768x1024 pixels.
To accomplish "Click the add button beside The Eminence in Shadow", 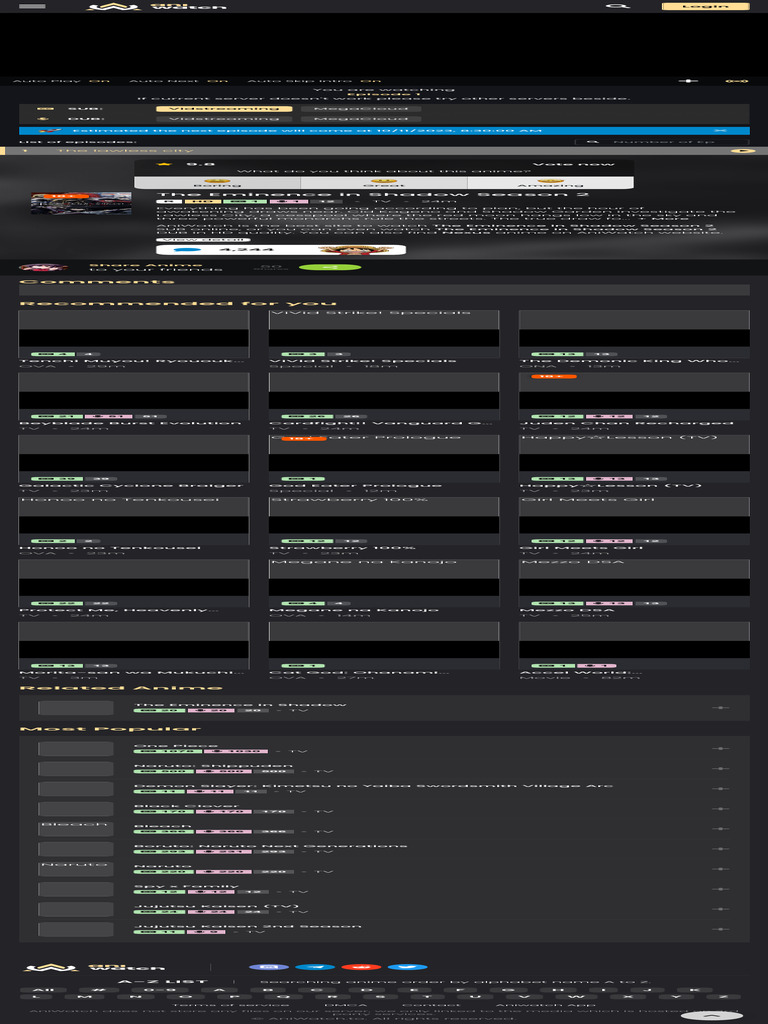I will coord(719,707).
